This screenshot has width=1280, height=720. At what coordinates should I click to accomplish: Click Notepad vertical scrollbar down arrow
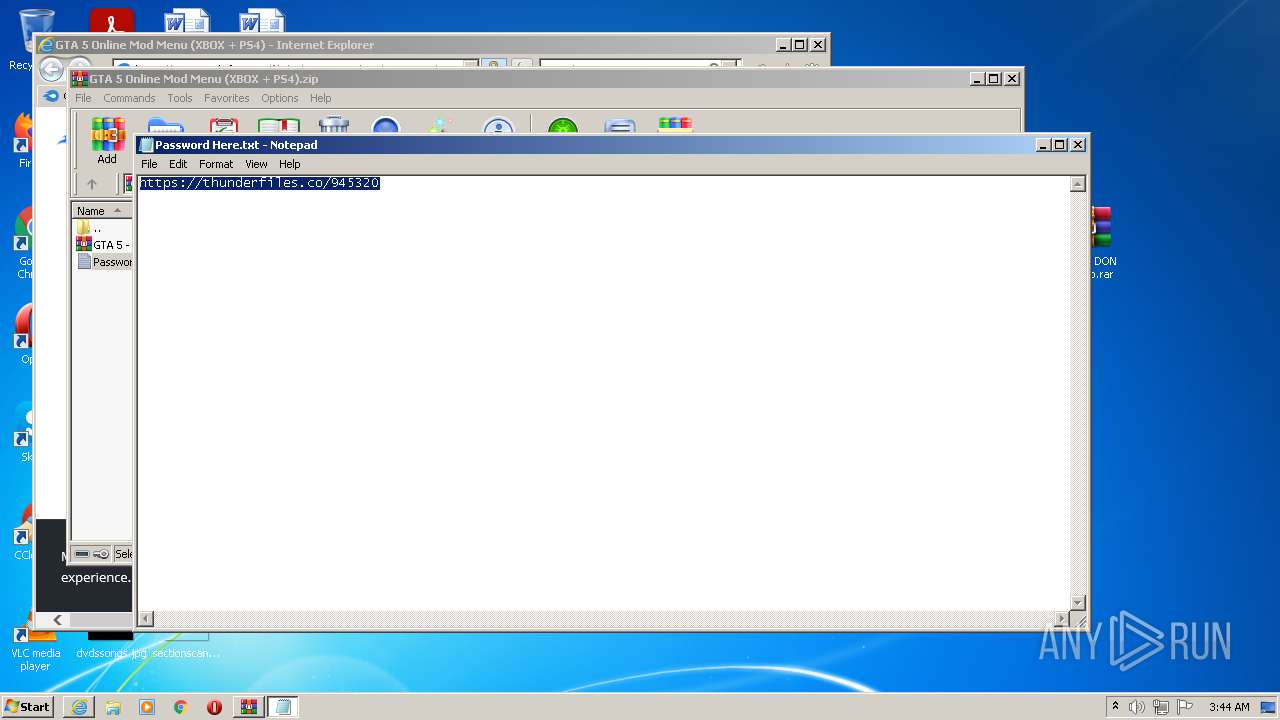pyautogui.click(x=1077, y=603)
